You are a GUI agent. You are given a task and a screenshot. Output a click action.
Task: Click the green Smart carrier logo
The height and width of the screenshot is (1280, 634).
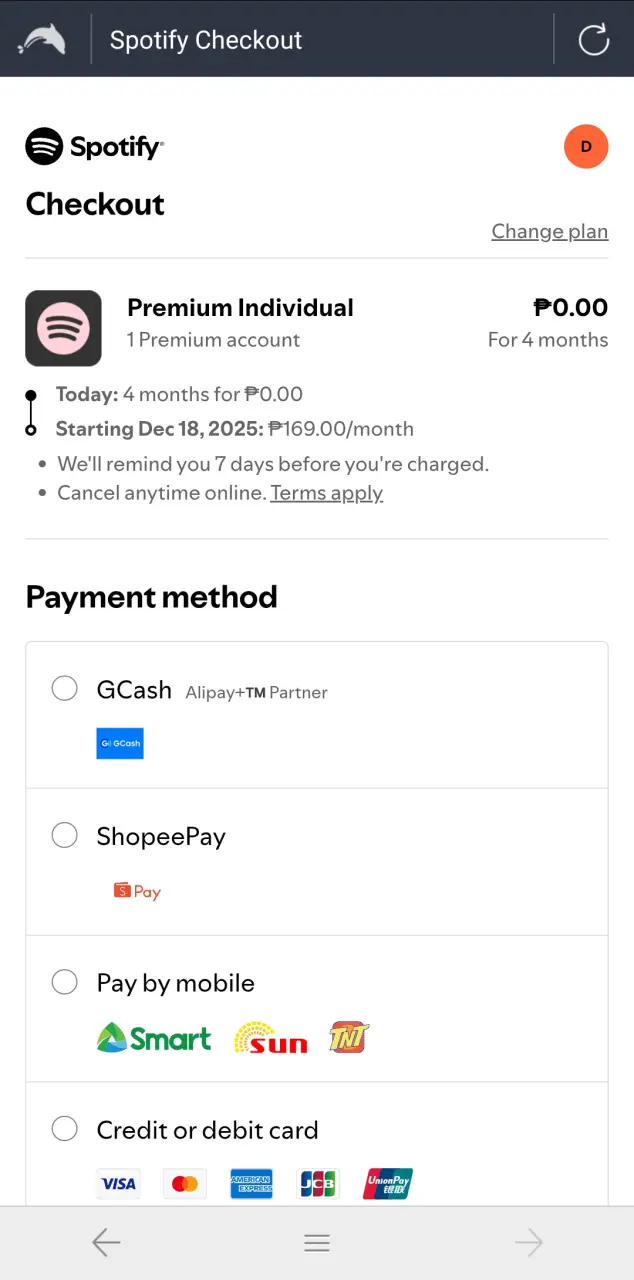click(154, 1038)
